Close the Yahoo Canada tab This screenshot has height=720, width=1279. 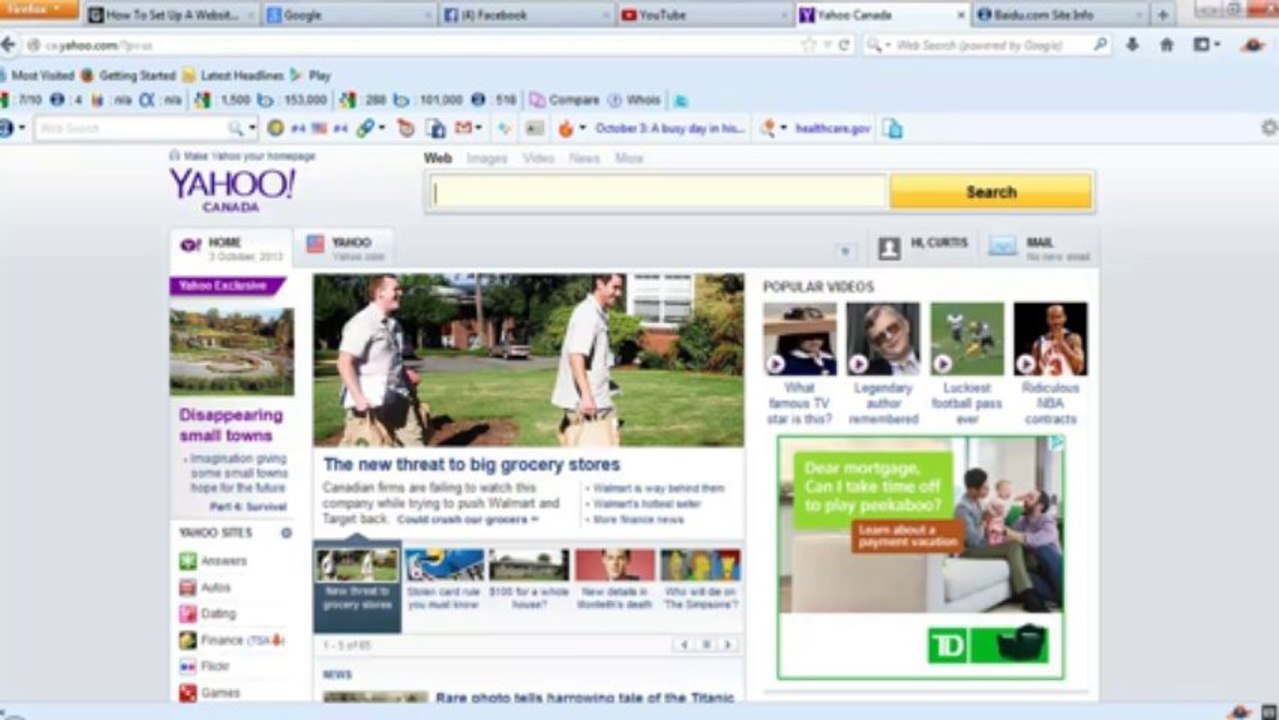click(961, 15)
